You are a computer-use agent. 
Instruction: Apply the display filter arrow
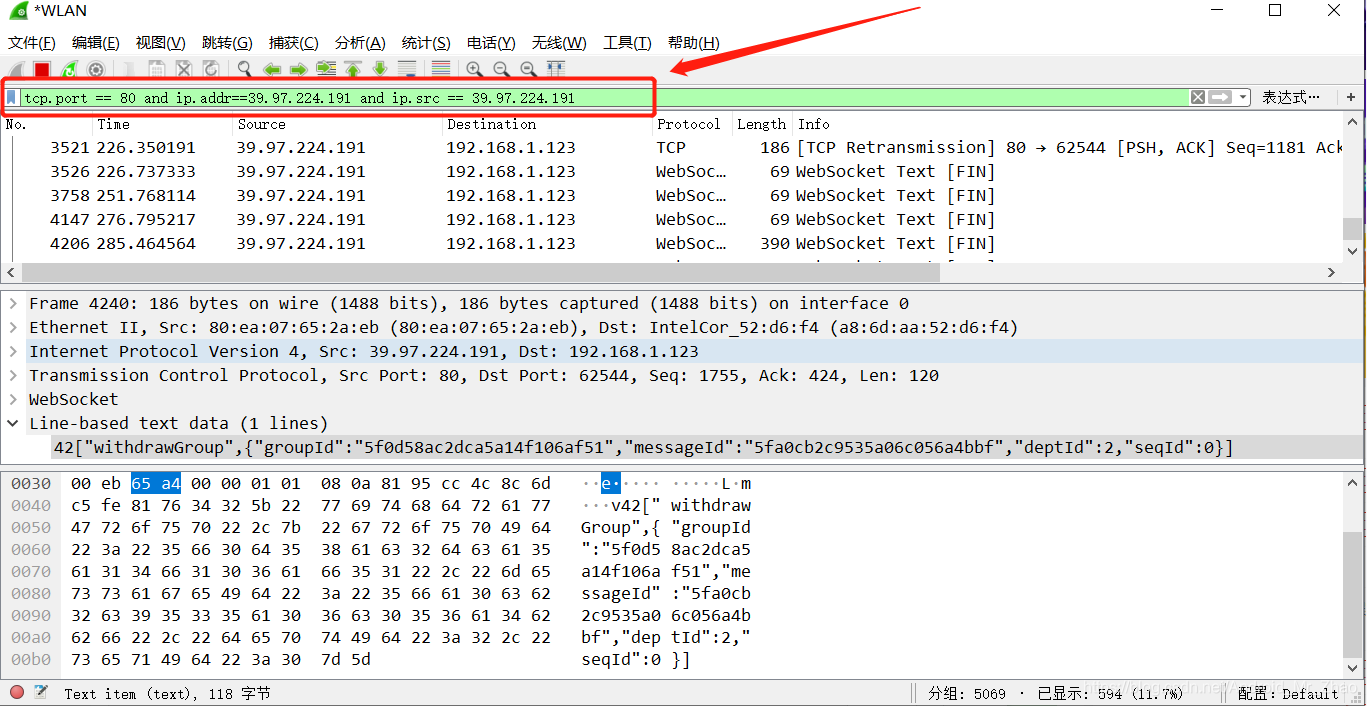(1220, 97)
